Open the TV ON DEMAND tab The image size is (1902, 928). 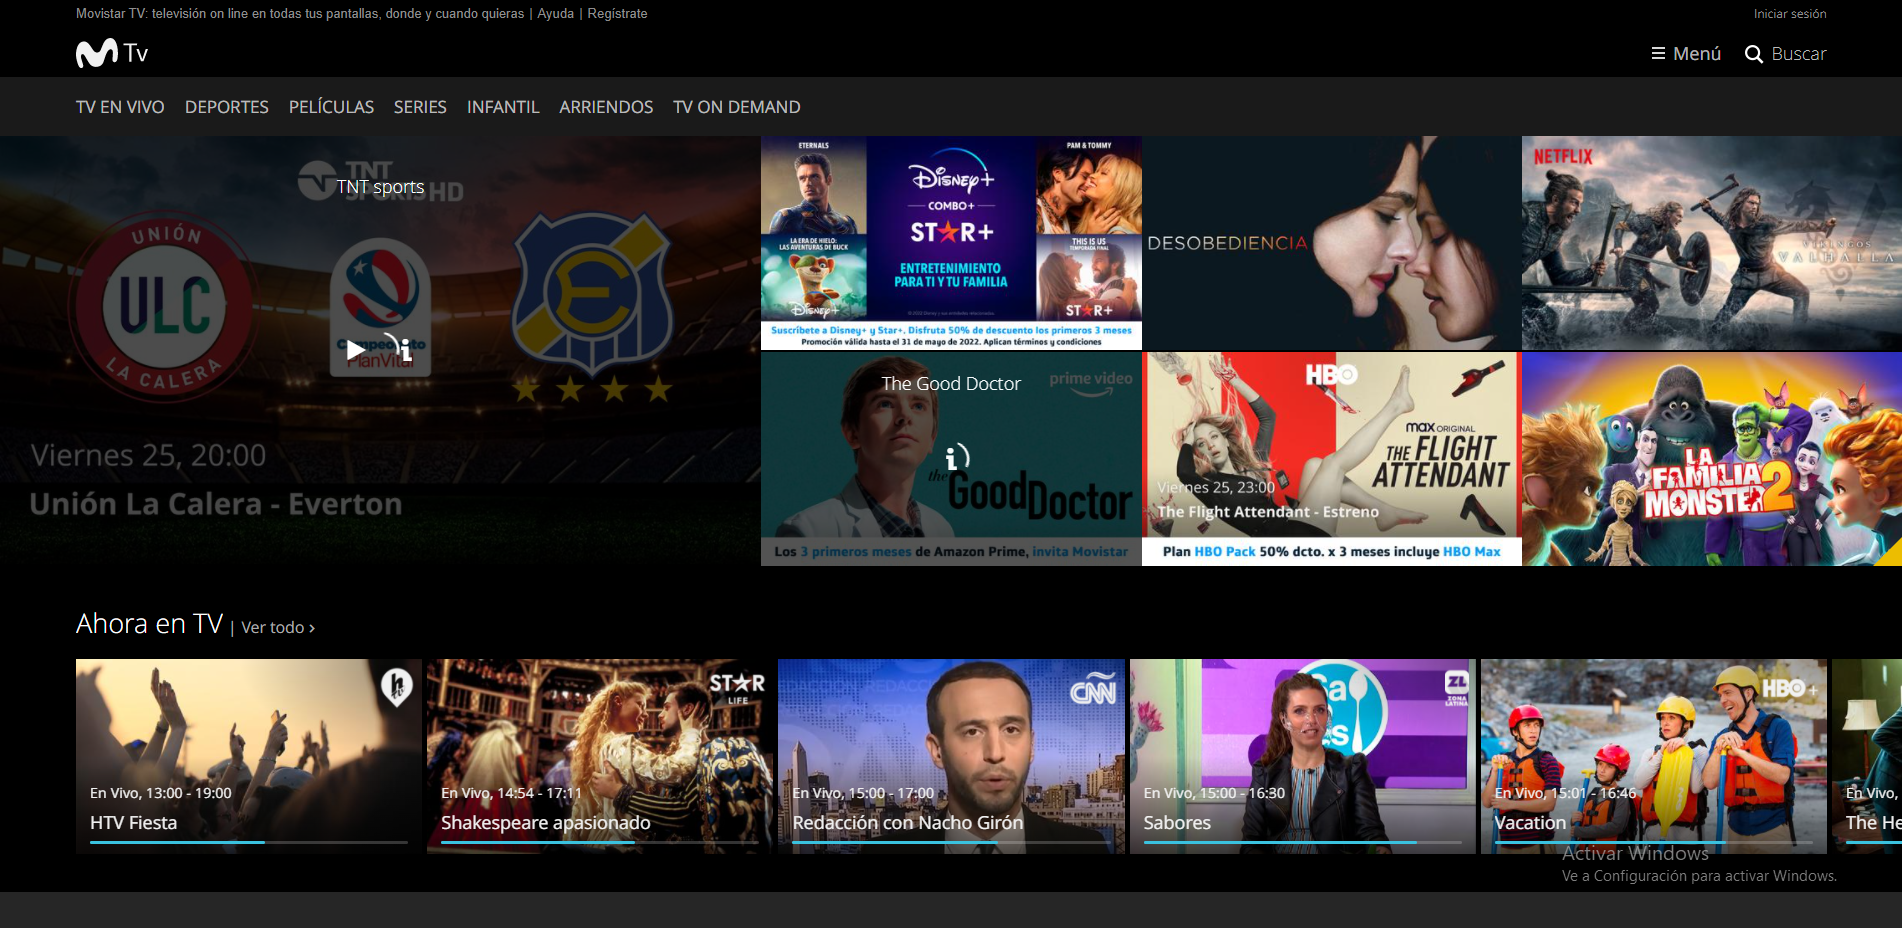click(736, 107)
